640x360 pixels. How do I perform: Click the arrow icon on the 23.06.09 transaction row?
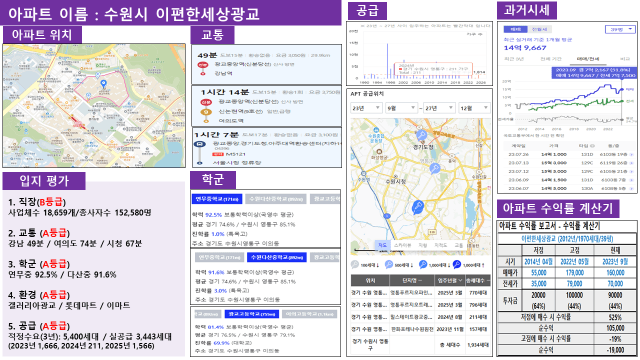631,180
